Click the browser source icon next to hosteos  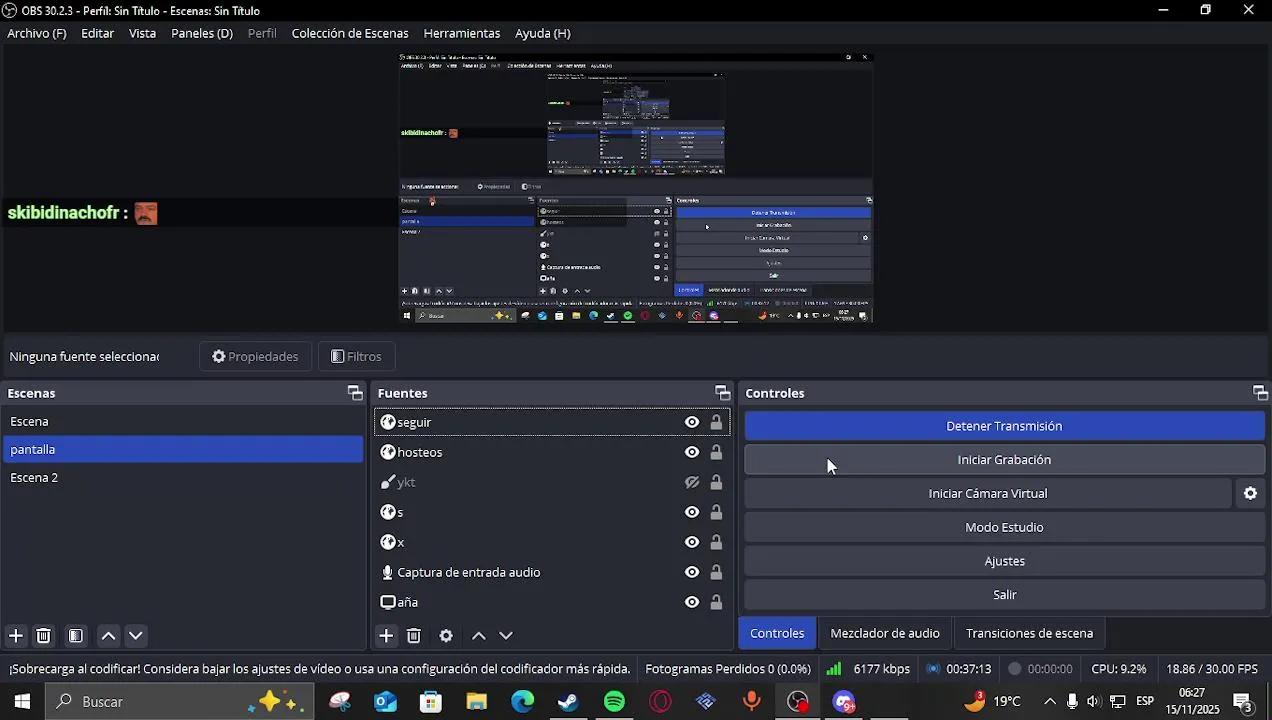(x=388, y=452)
